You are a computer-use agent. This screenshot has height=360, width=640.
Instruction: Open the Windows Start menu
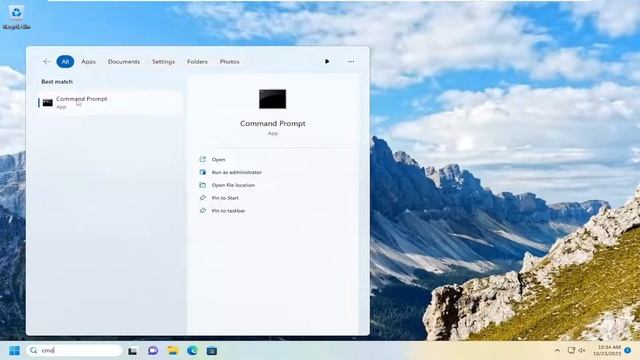(x=14, y=351)
